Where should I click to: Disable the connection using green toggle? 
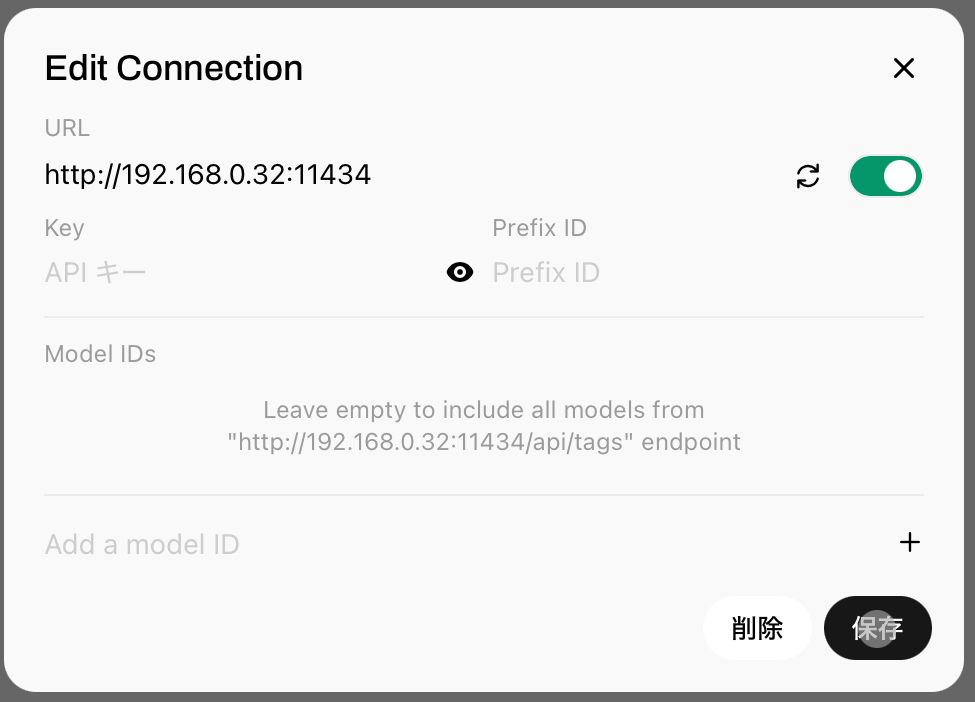[885, 176]
